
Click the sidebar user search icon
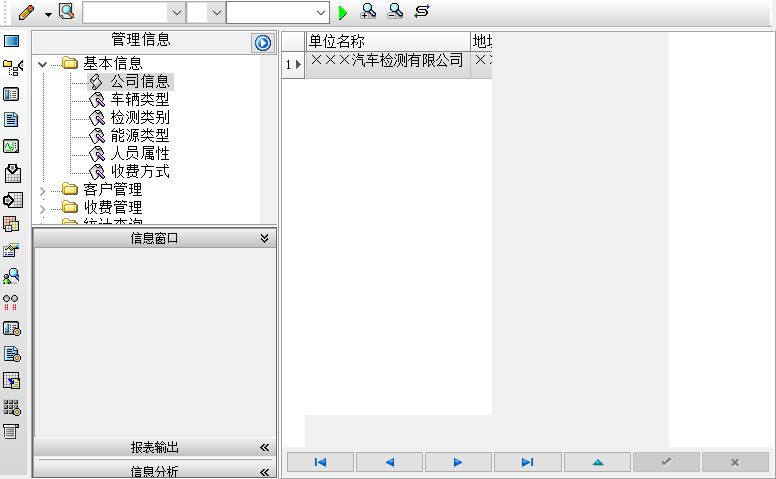(11, 276)
